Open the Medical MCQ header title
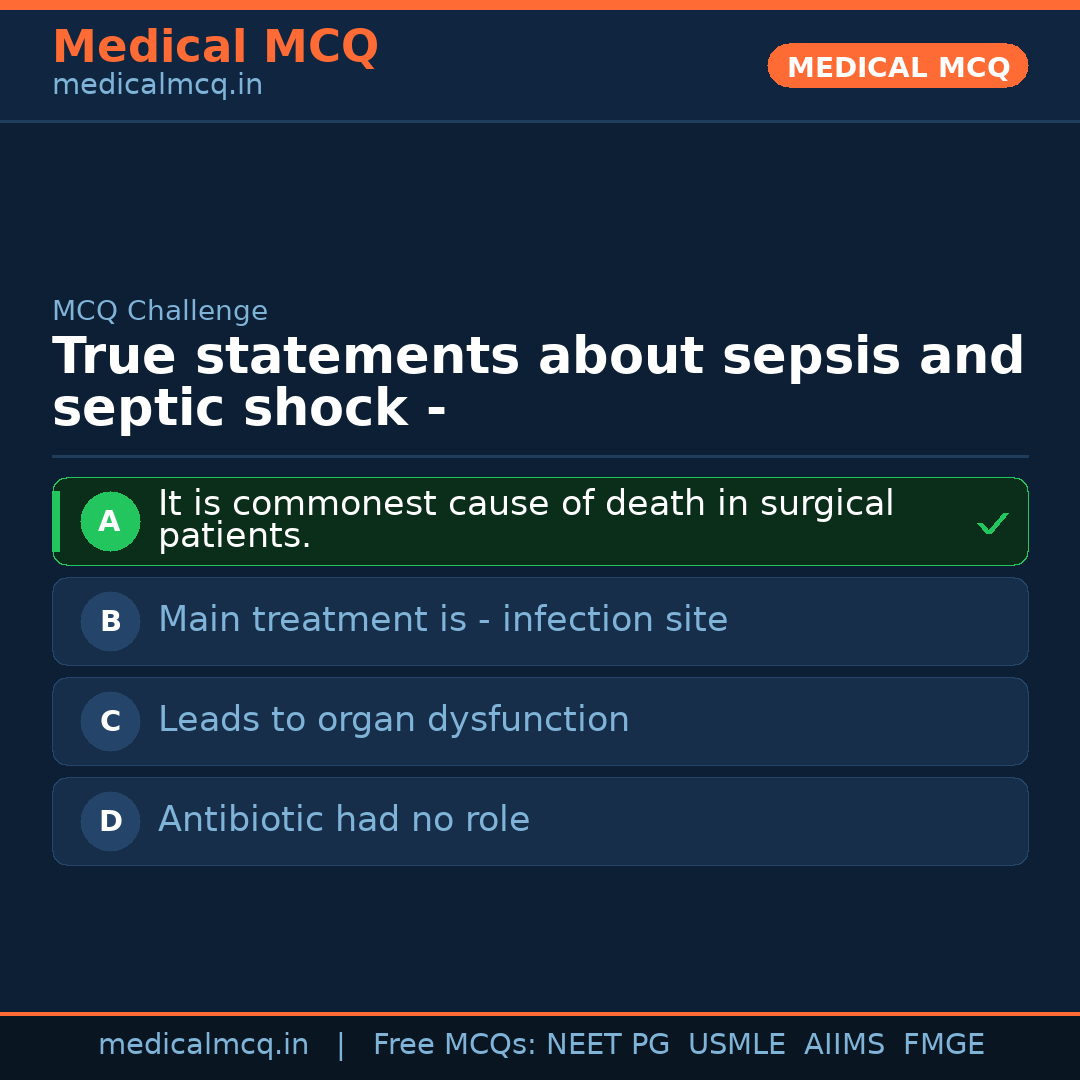 tap(215, 47)
